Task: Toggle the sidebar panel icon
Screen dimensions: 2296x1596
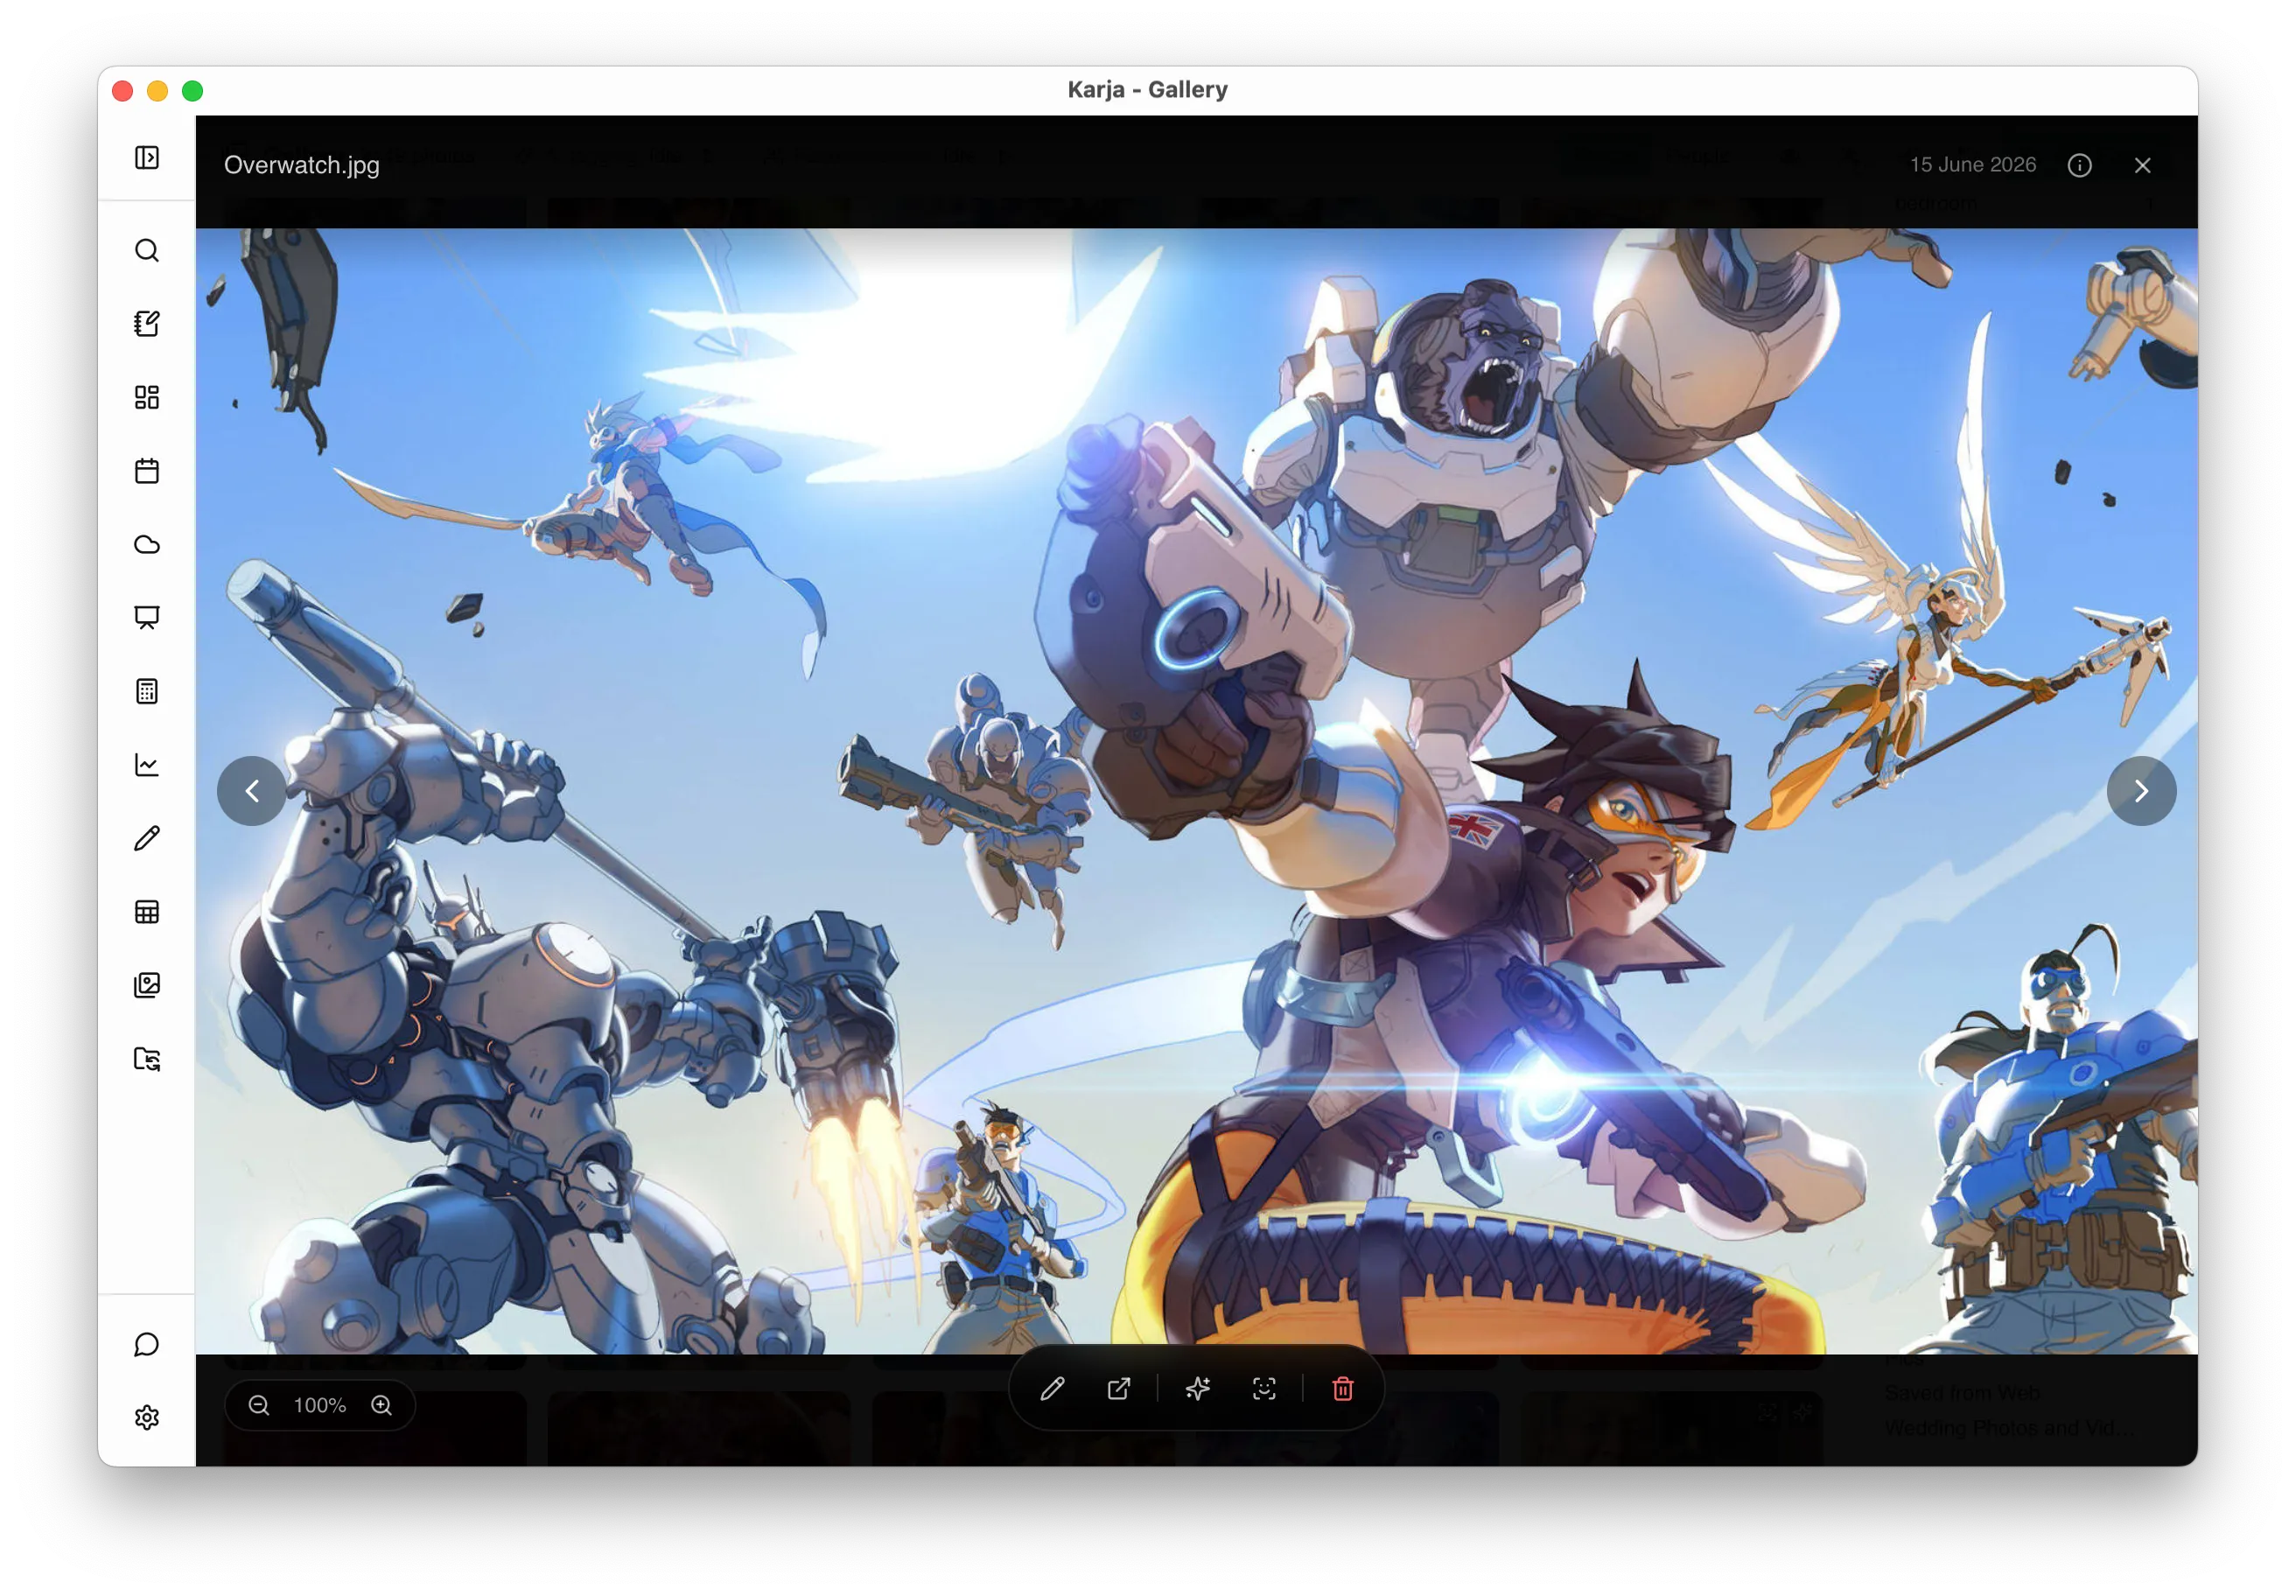Action: (x=147, y=158)
